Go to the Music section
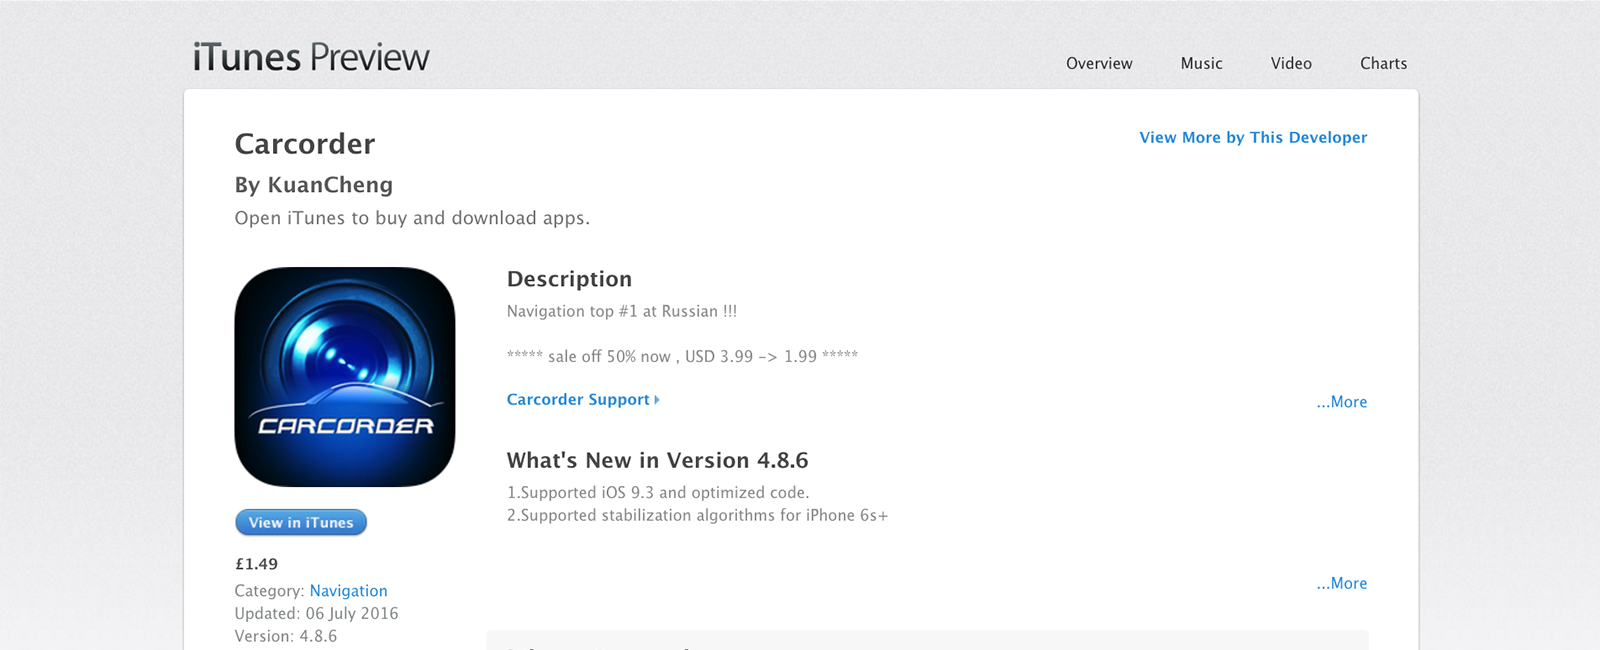This screenshot has height=650, width=1600. coord(1201,63)
